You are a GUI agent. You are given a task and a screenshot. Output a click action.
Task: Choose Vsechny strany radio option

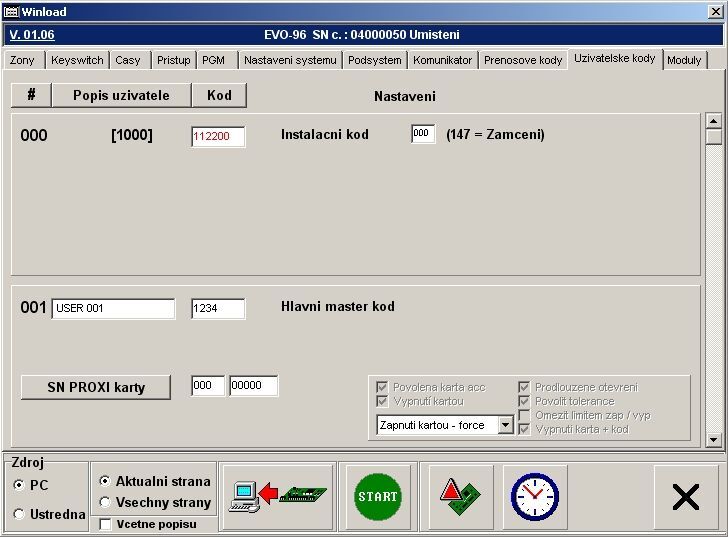[x=105, y=502]
